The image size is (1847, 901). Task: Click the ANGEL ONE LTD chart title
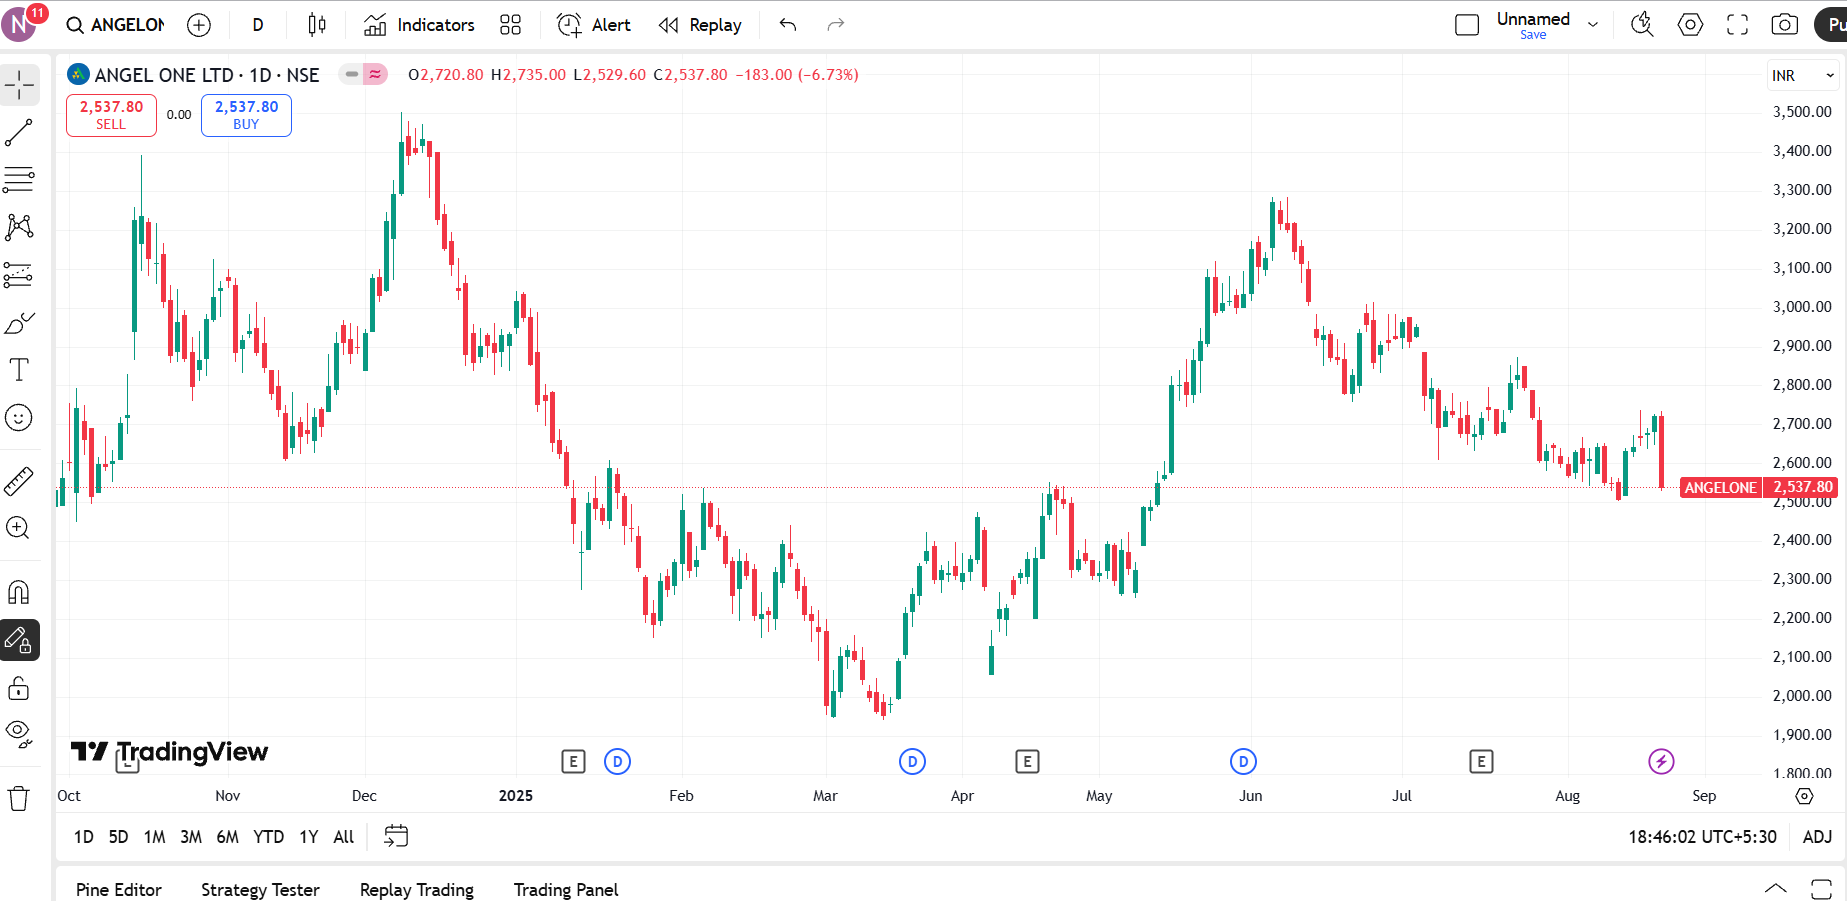point(207,75)
